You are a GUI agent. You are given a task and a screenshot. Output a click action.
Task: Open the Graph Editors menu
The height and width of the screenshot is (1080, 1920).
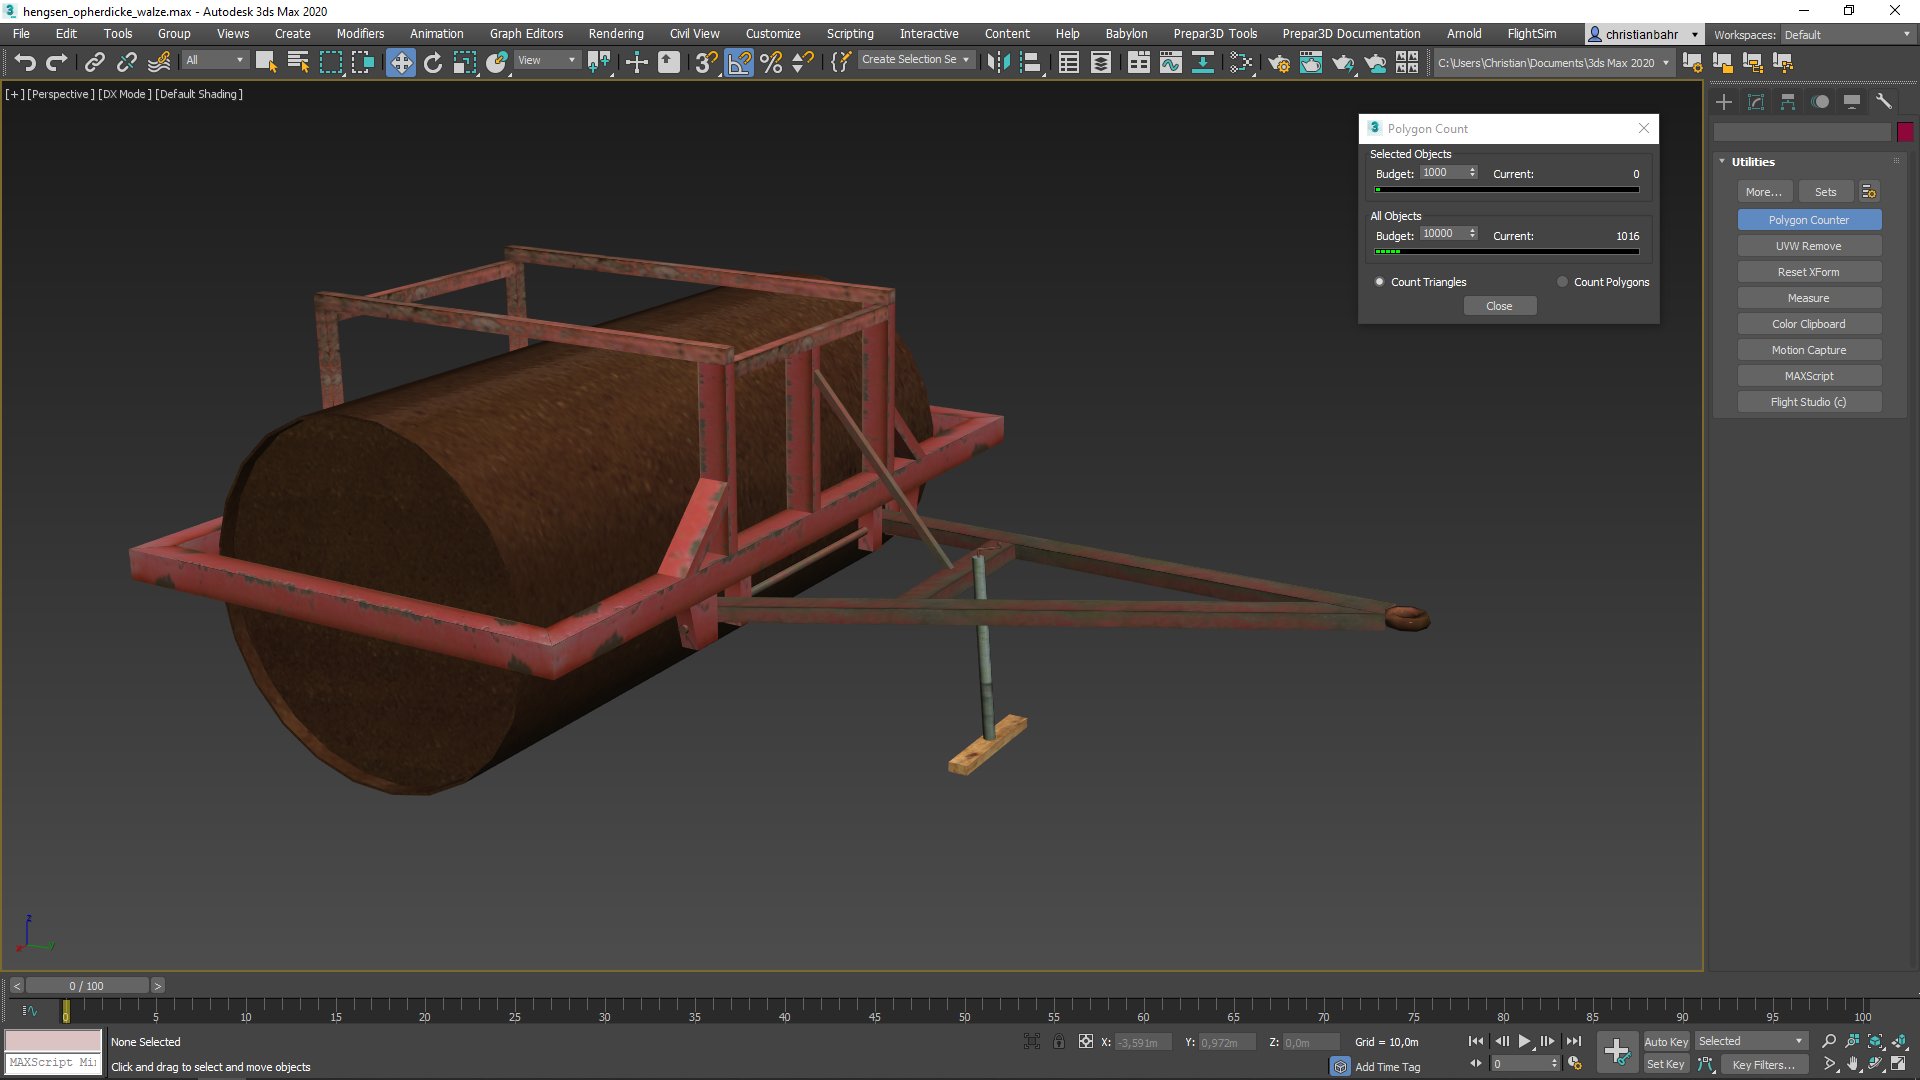(525, 33)
